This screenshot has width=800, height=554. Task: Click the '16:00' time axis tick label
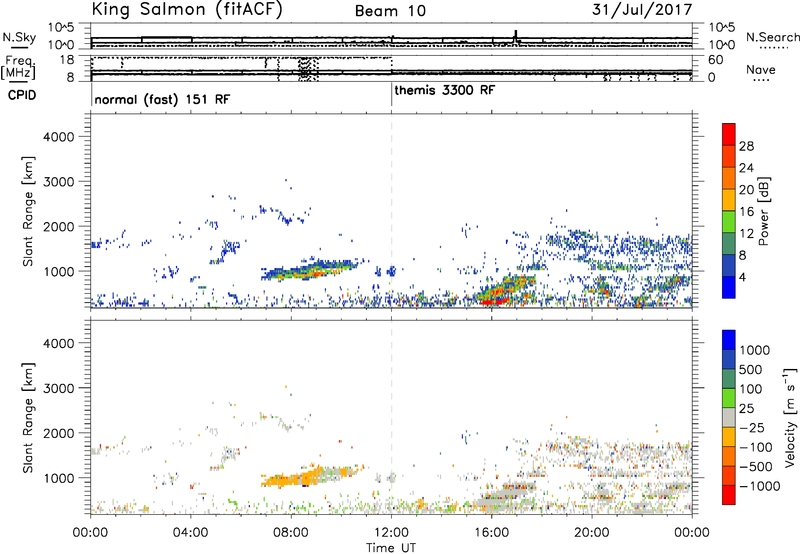point(491,533)
